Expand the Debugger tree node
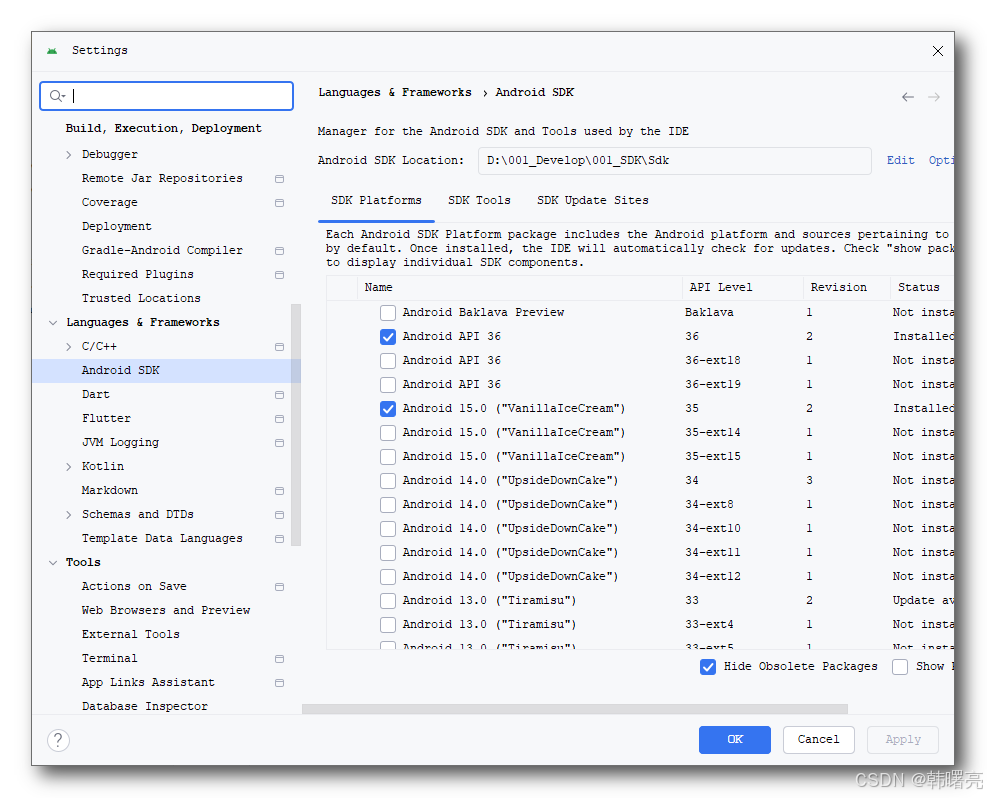 coord(69,155)
